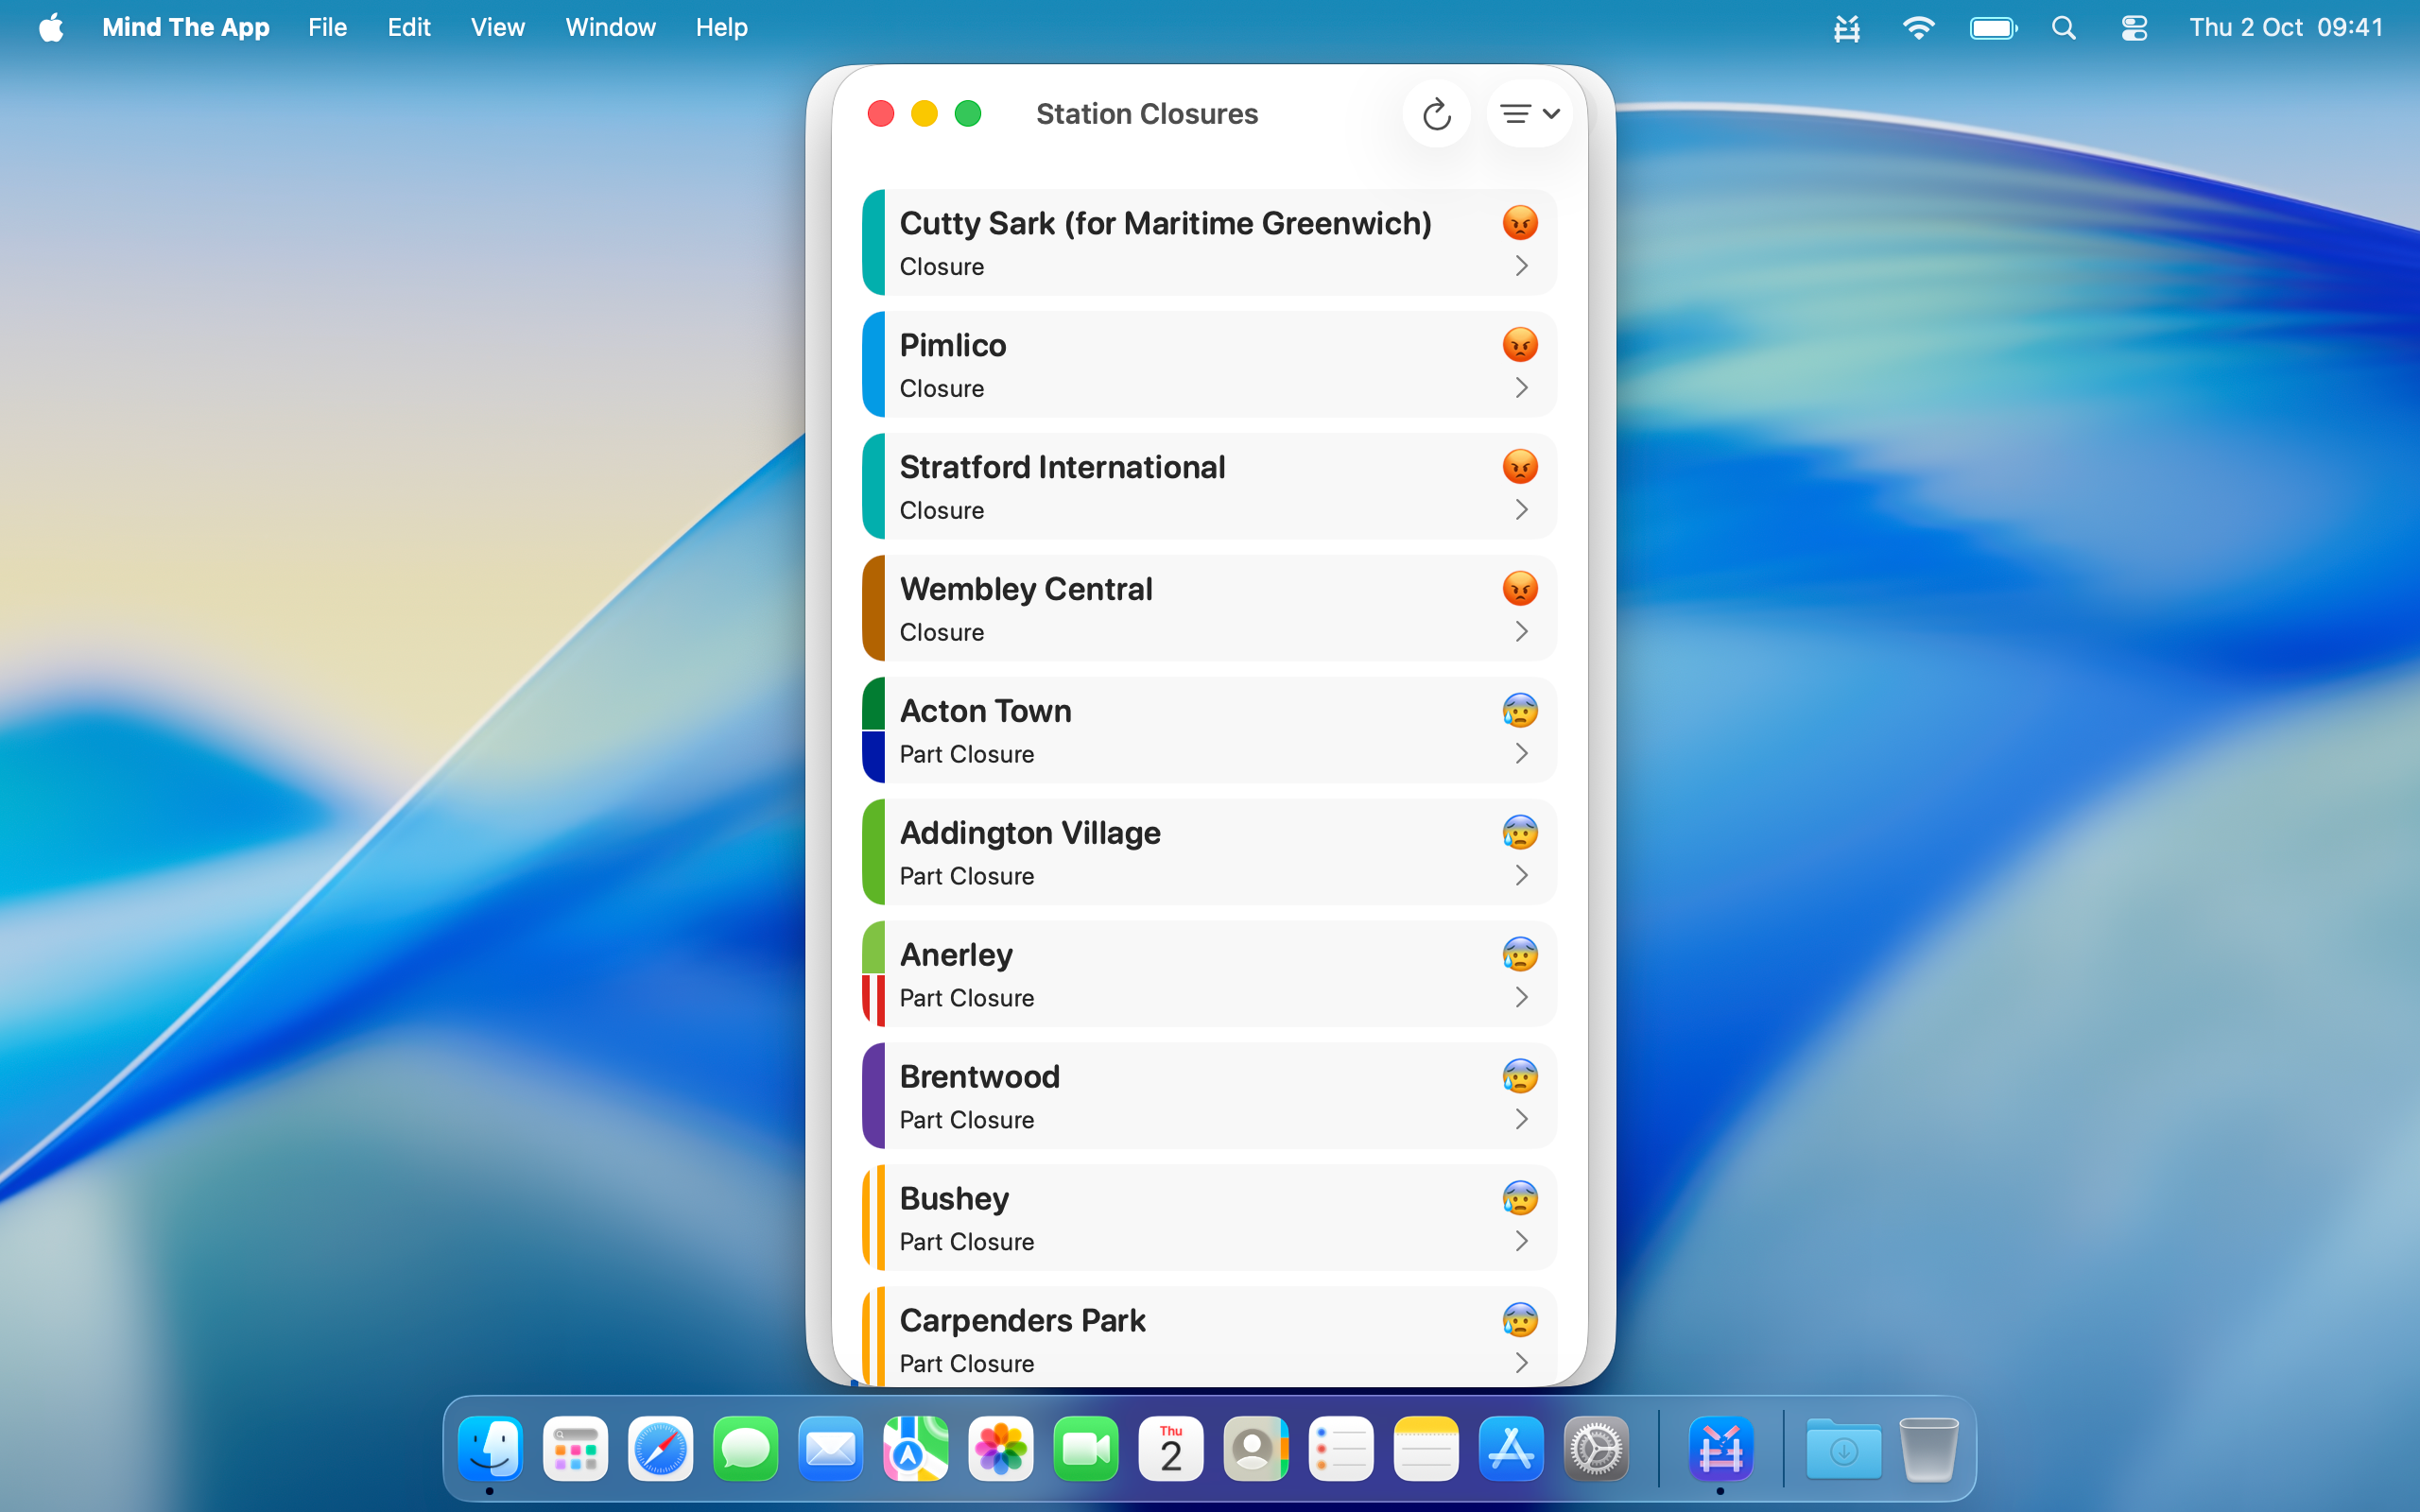The width and height of the screenshot is (2420, 1512).
Task: Open System Settings from the Dock
Action: pos(1595,1448)
